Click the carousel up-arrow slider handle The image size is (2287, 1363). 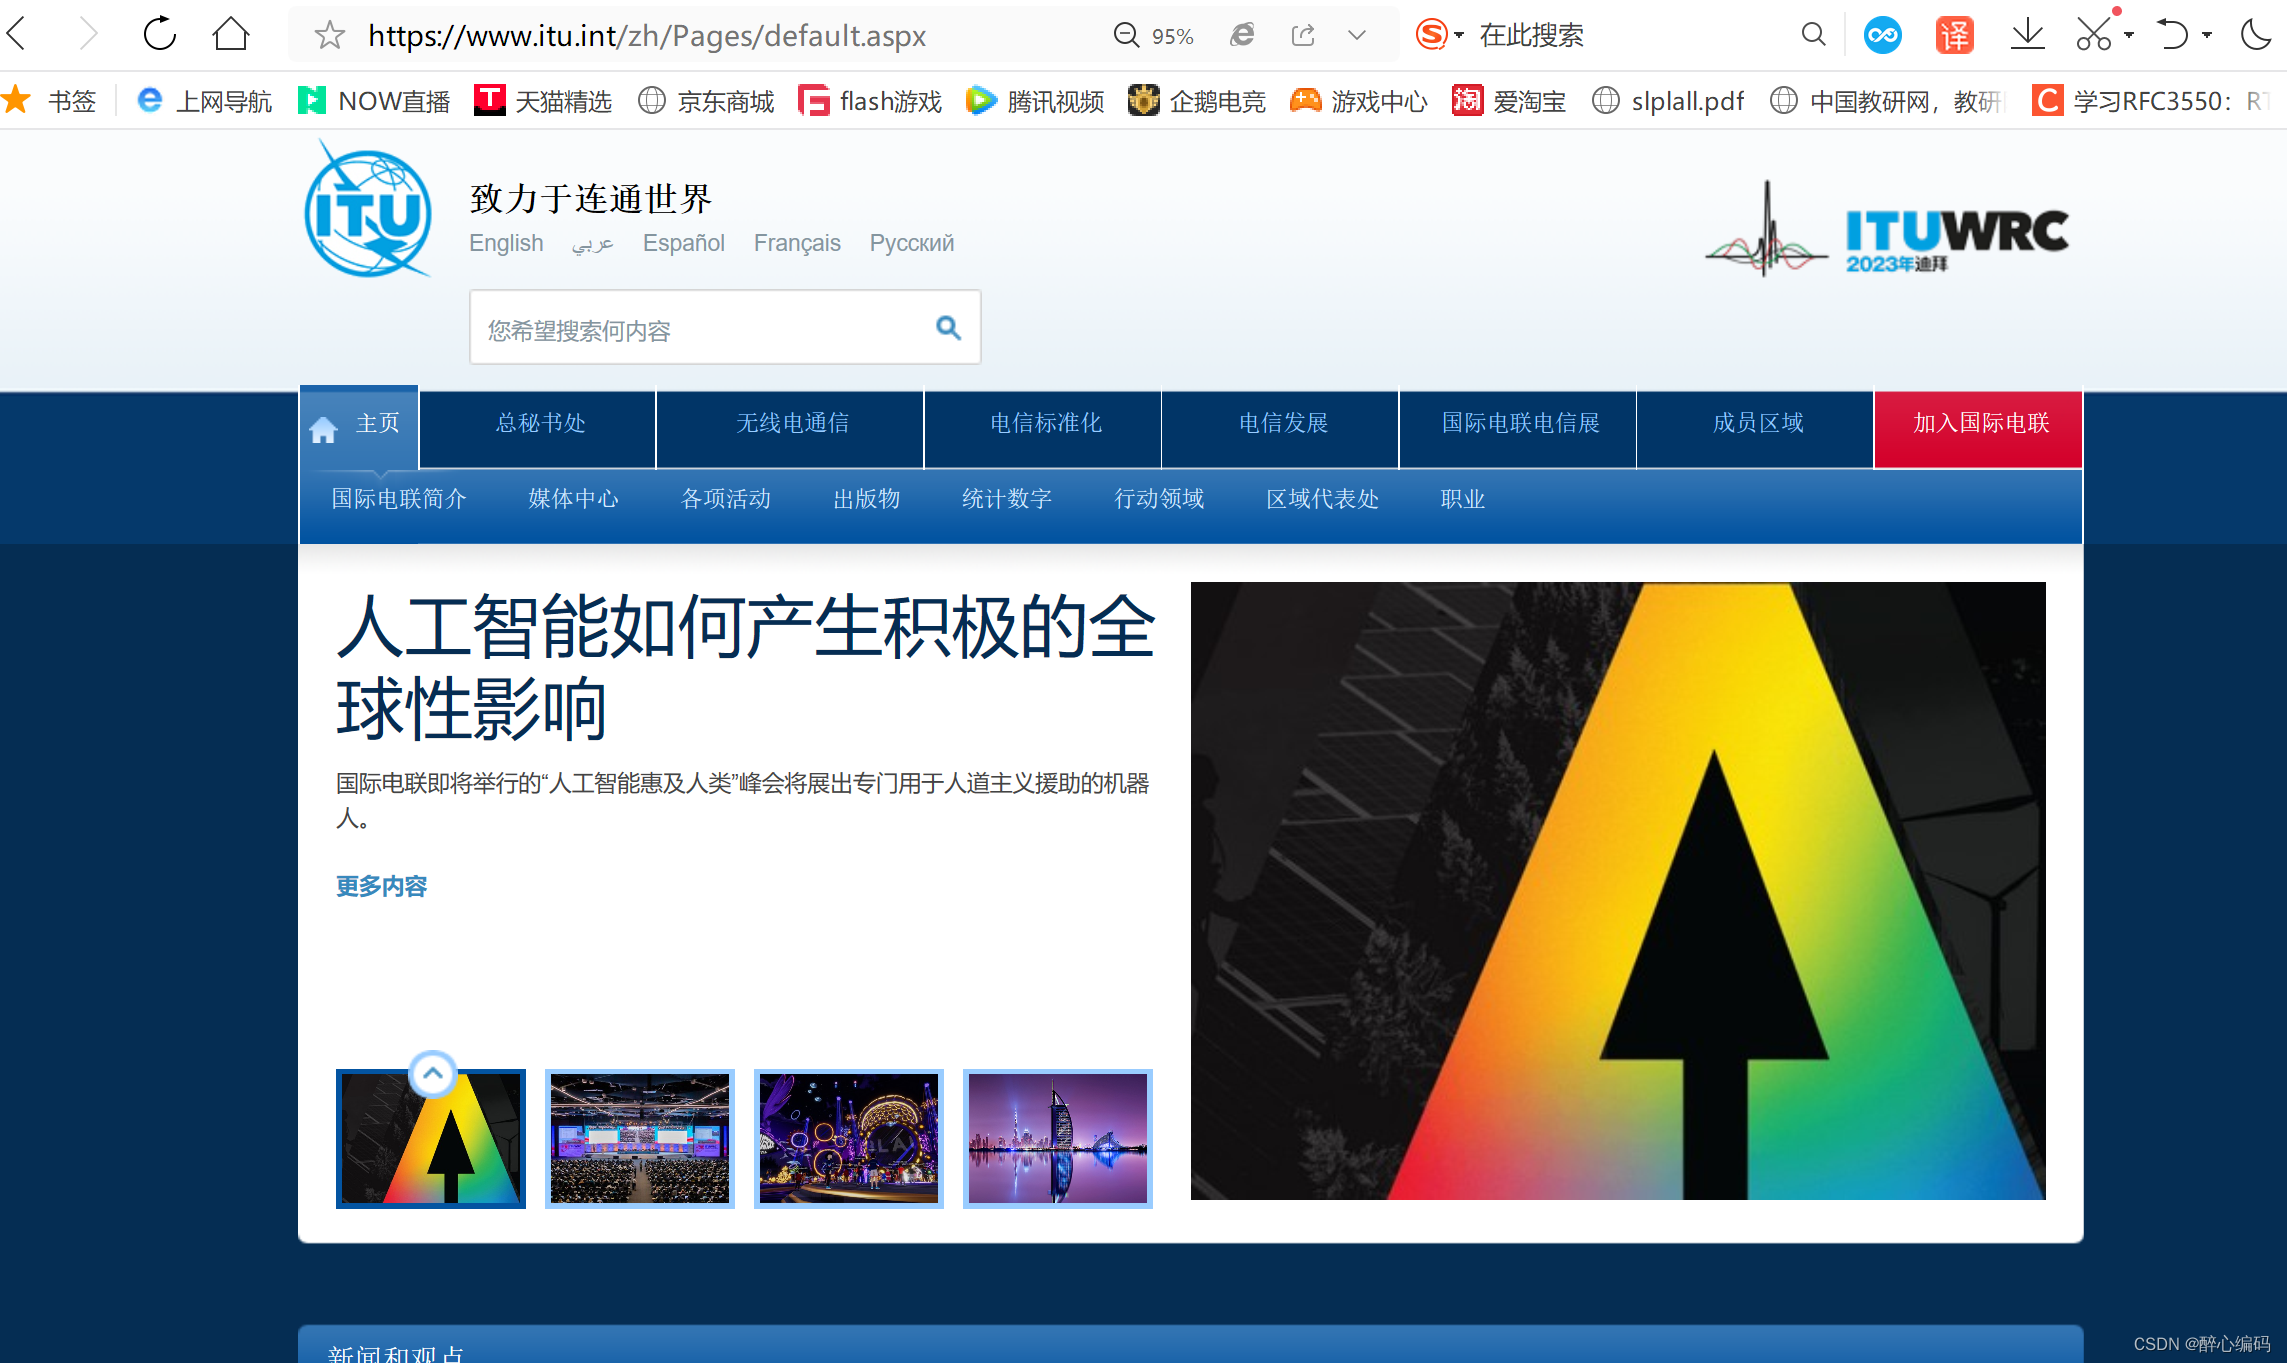pos(433,1074)
